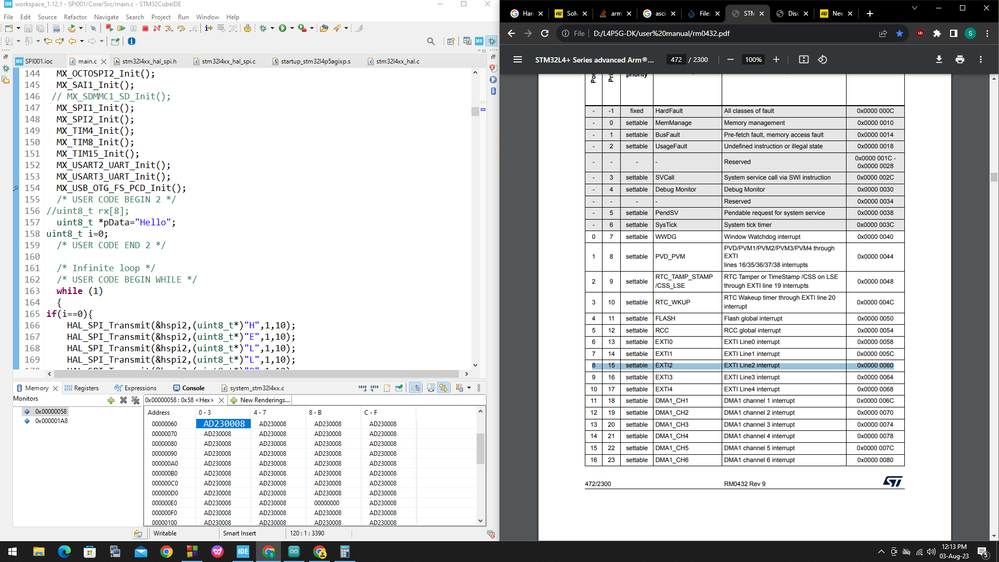Switch to the Registers view tab
The height and width of the screenshot is (562, 999).
[82, 388]
